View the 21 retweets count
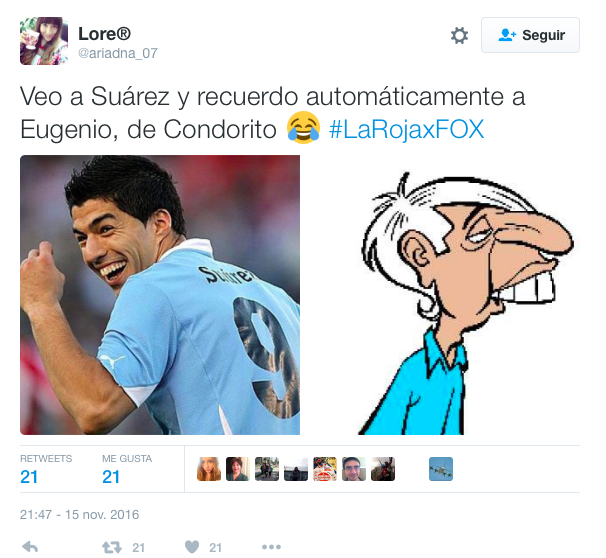Image resolution: width=606 pixels, height=558 pixels. (29, 476)
